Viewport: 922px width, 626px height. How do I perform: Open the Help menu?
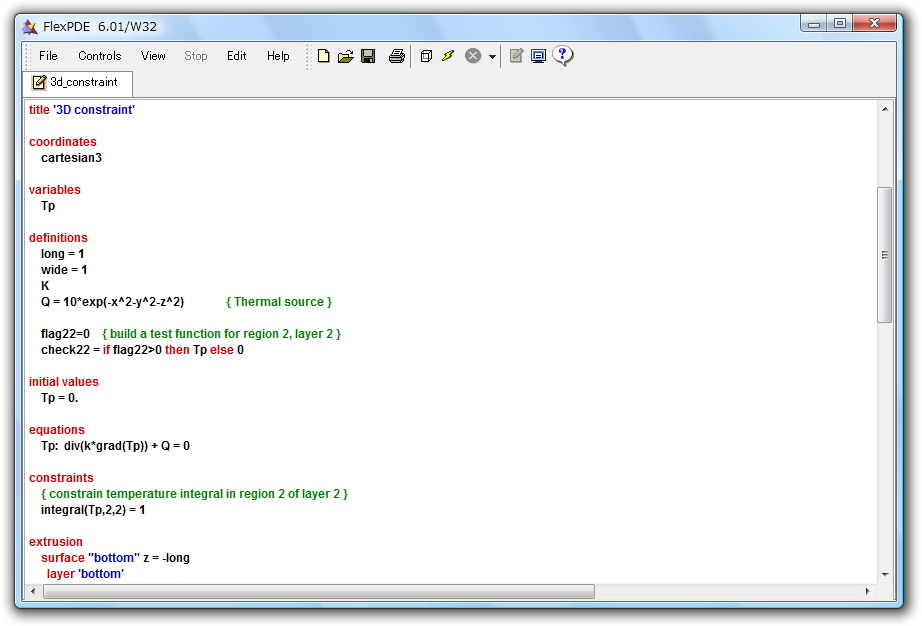click(x=278, y=56)
